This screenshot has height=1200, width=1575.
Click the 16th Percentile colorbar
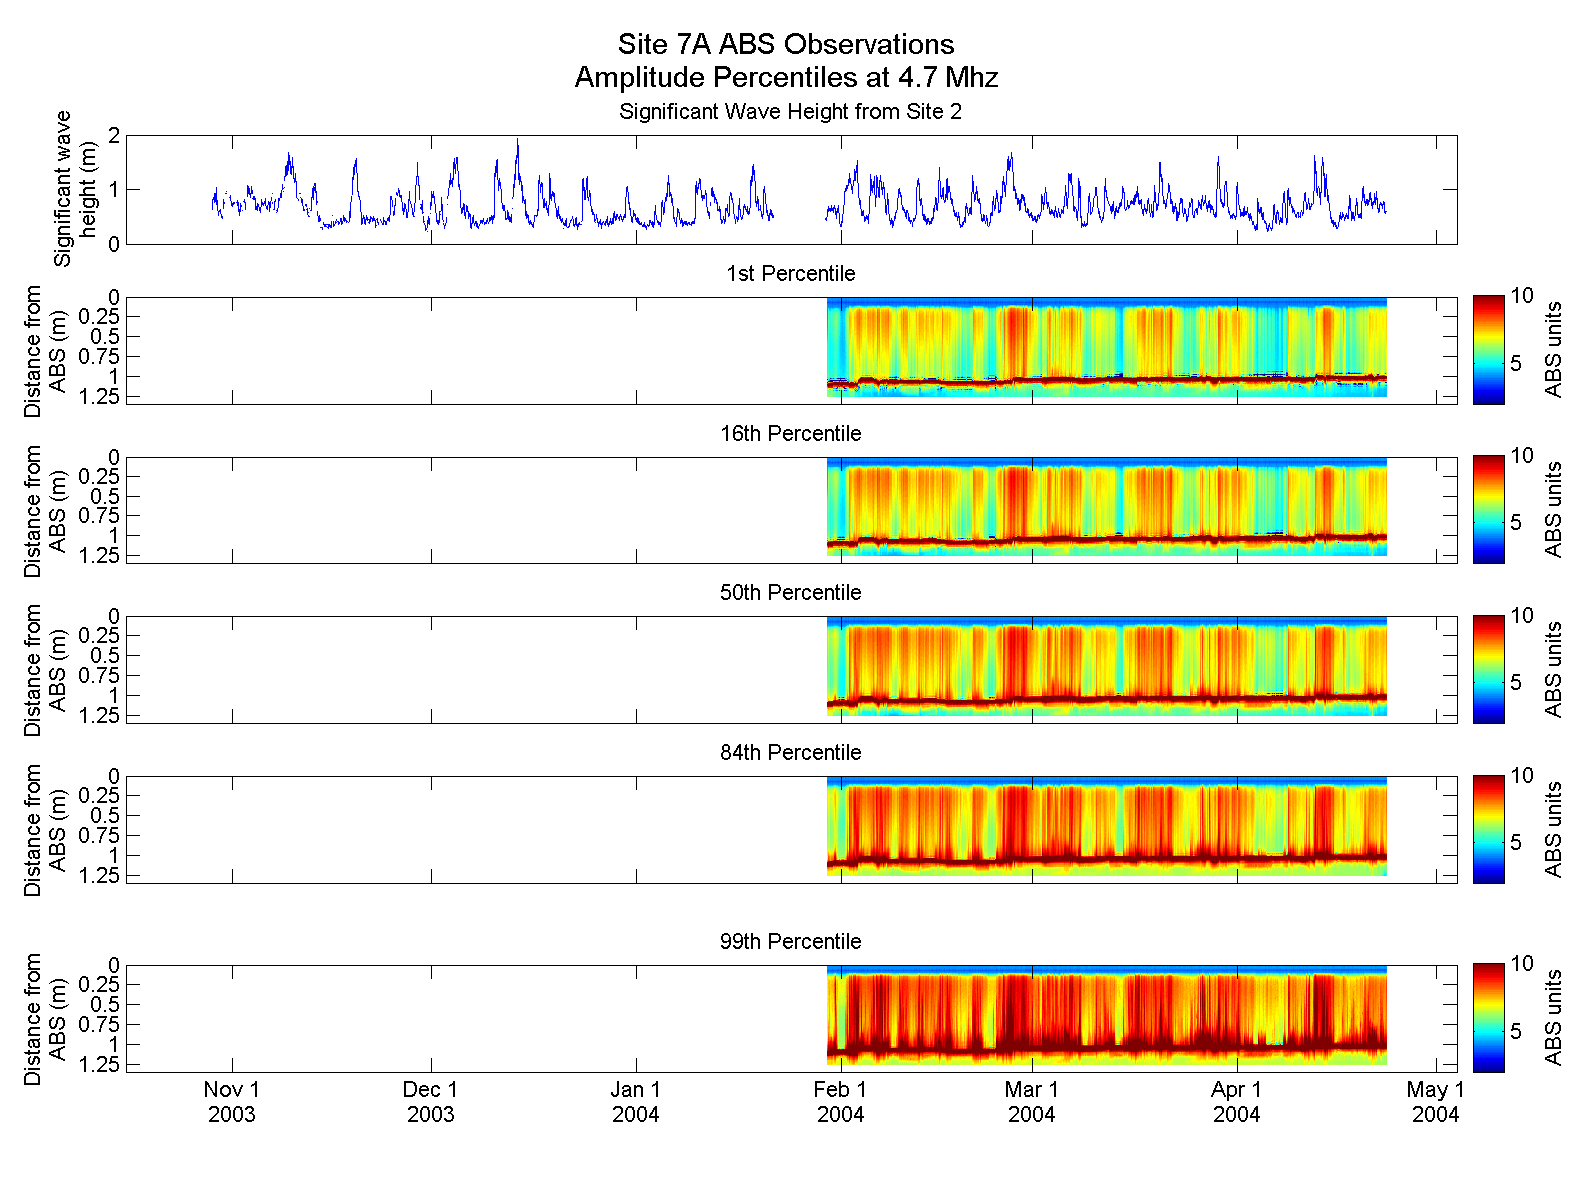pos(1488,510)
